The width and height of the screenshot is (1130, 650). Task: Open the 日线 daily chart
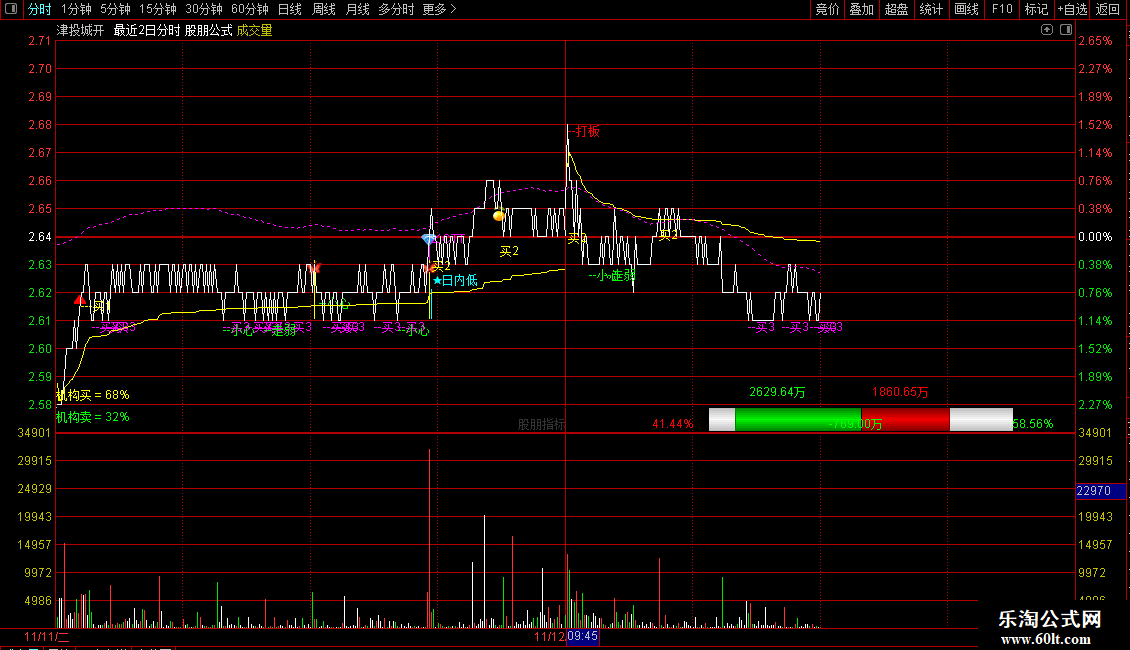coord(290,9)
